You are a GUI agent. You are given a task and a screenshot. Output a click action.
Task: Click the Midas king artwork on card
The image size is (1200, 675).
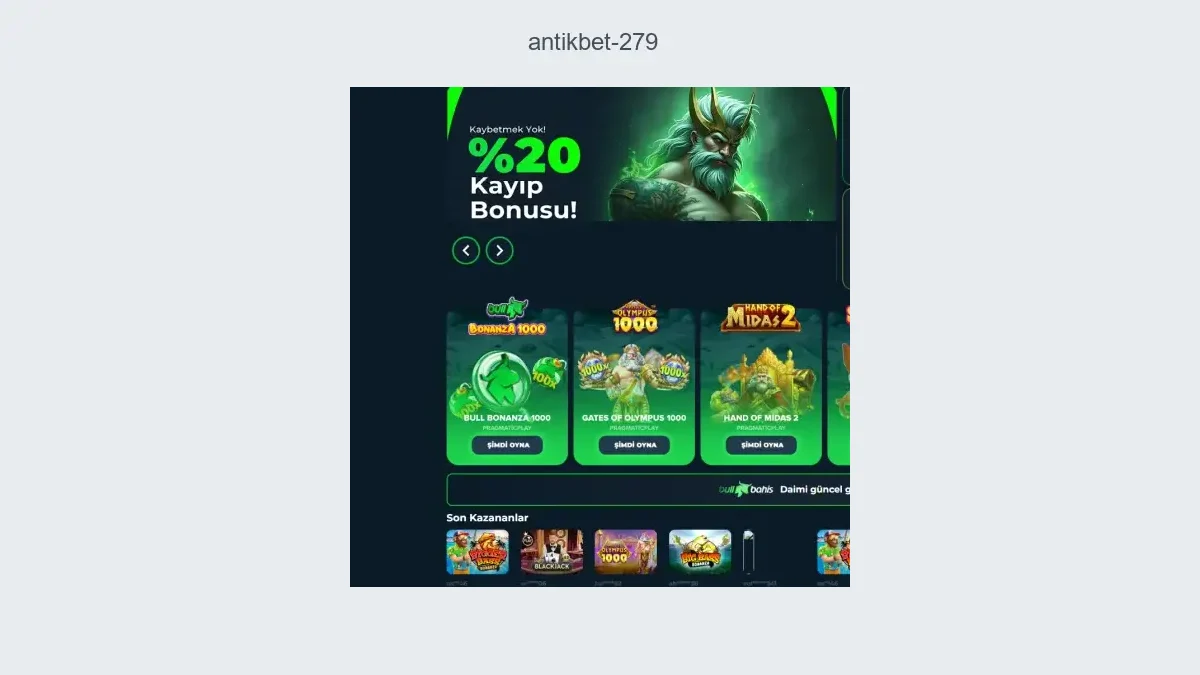pos(761,380)
